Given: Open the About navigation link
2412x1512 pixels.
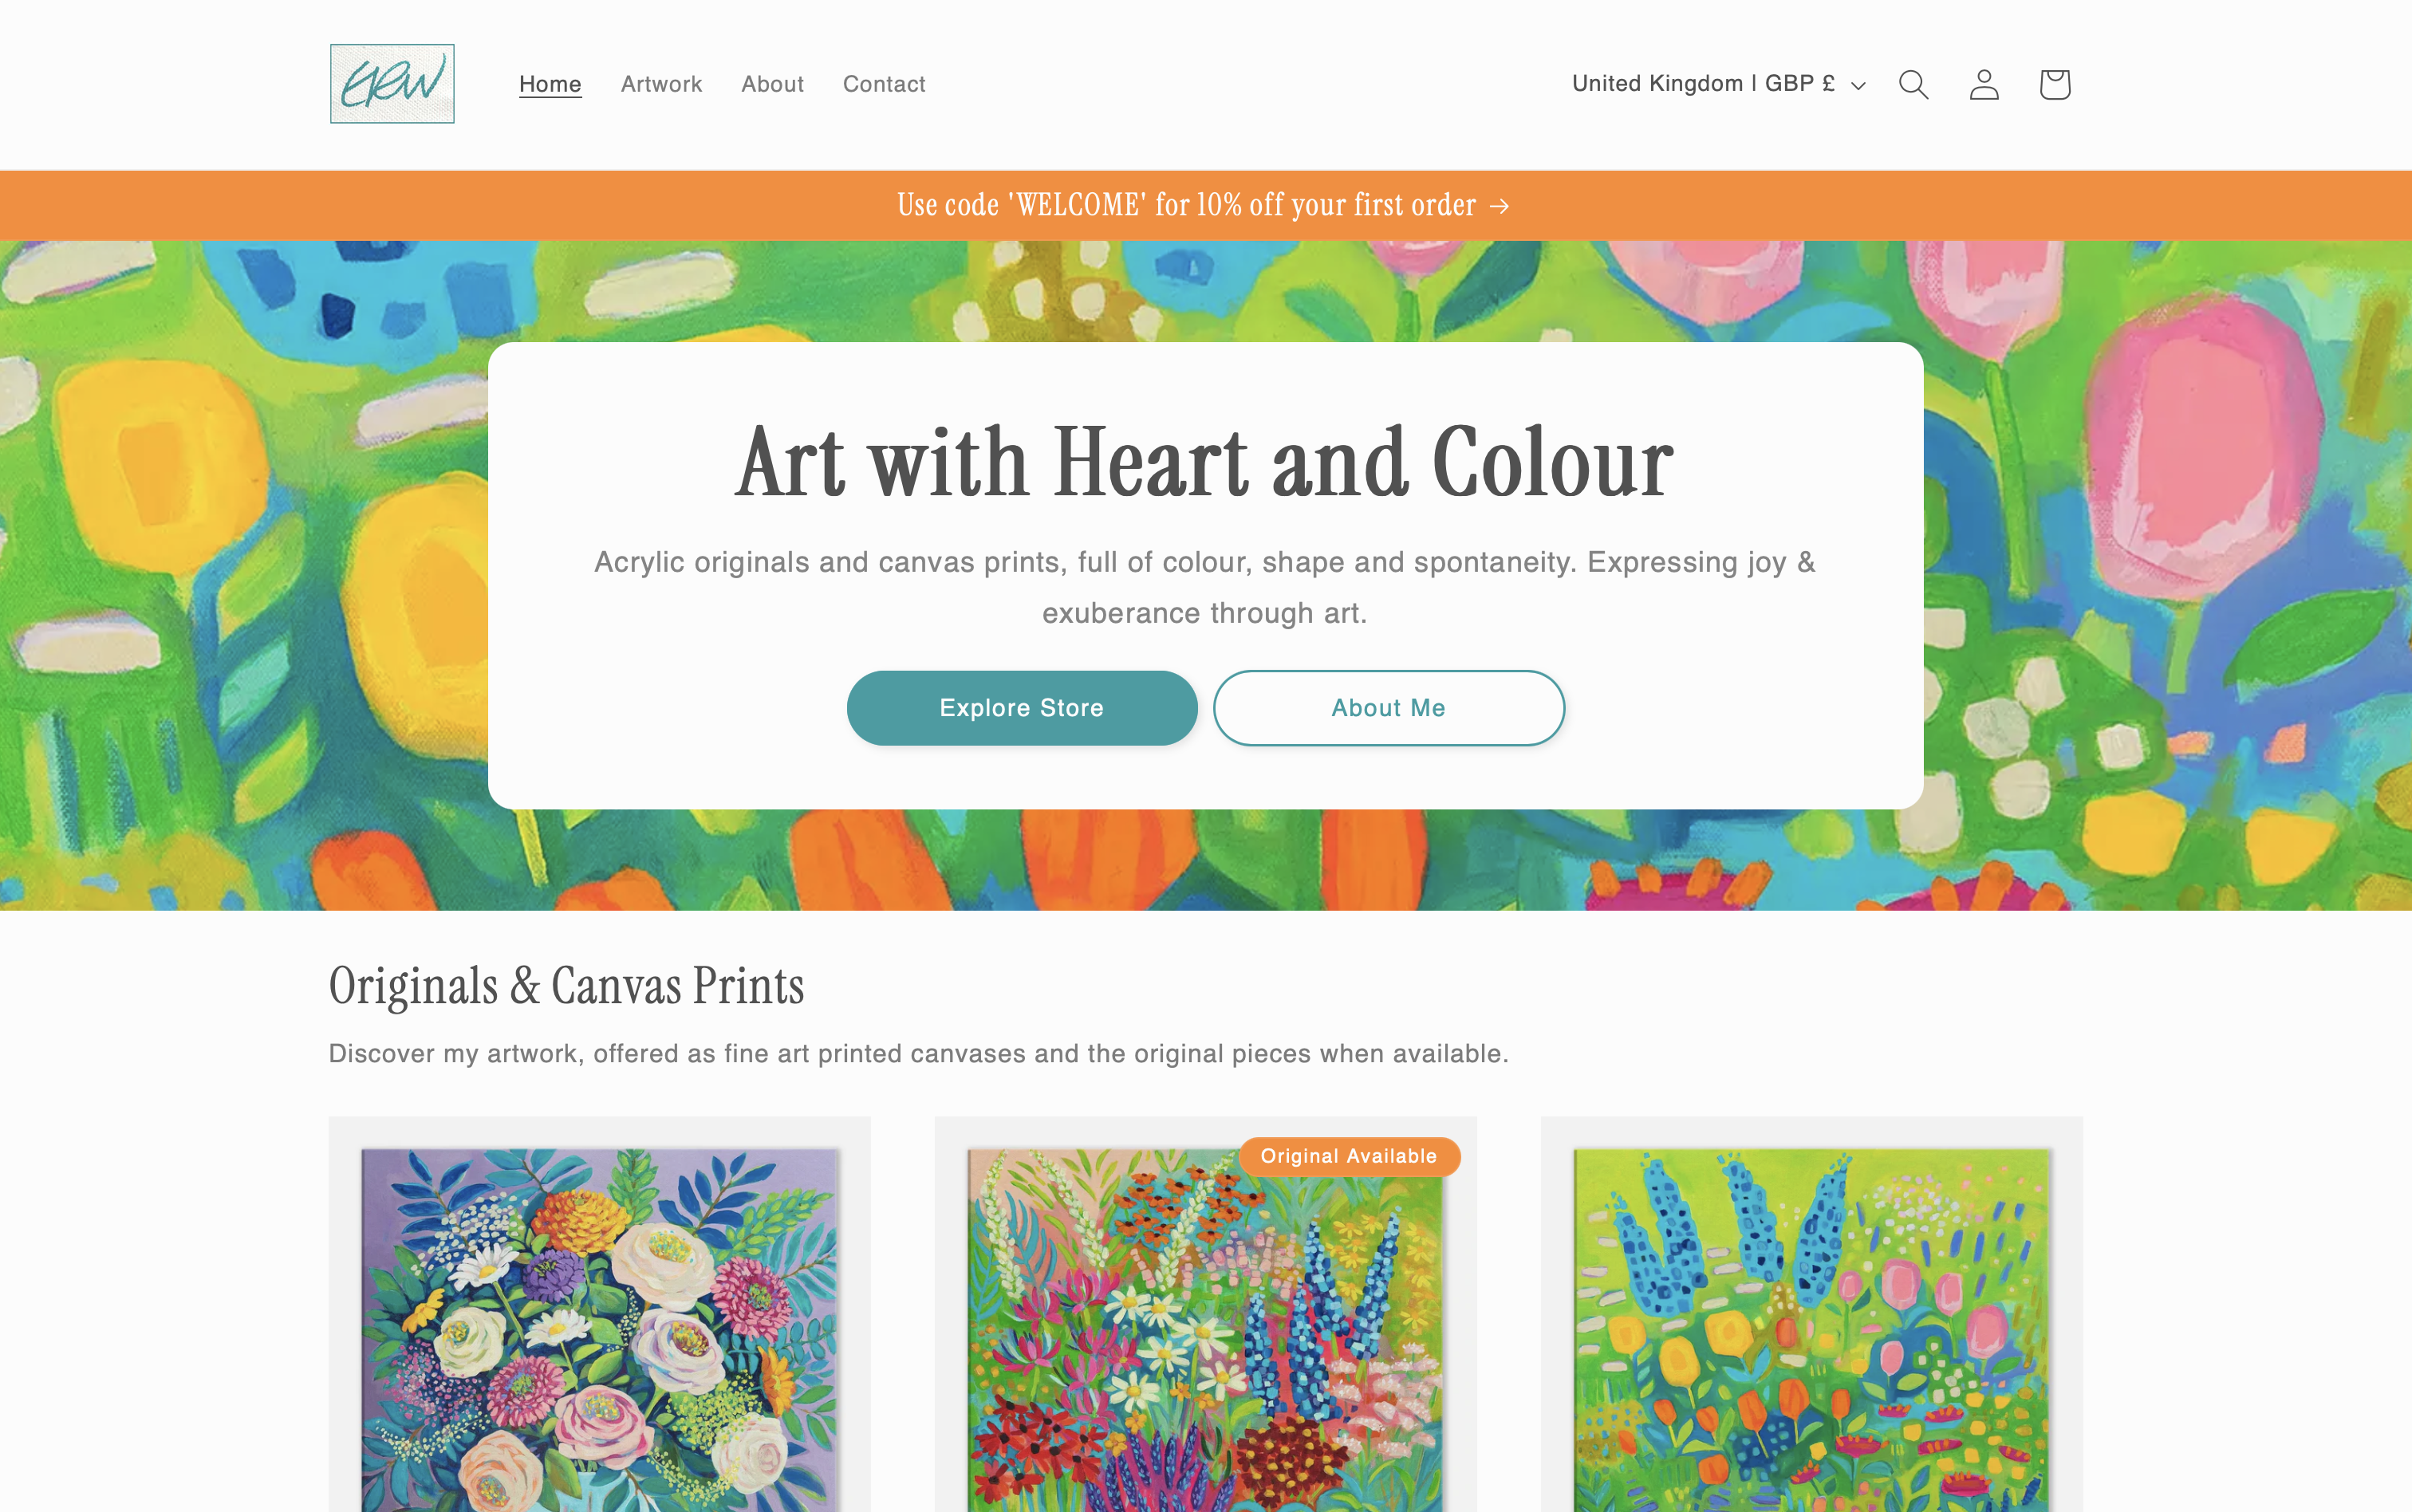Looking at the screenshot, I should point(772,84).
